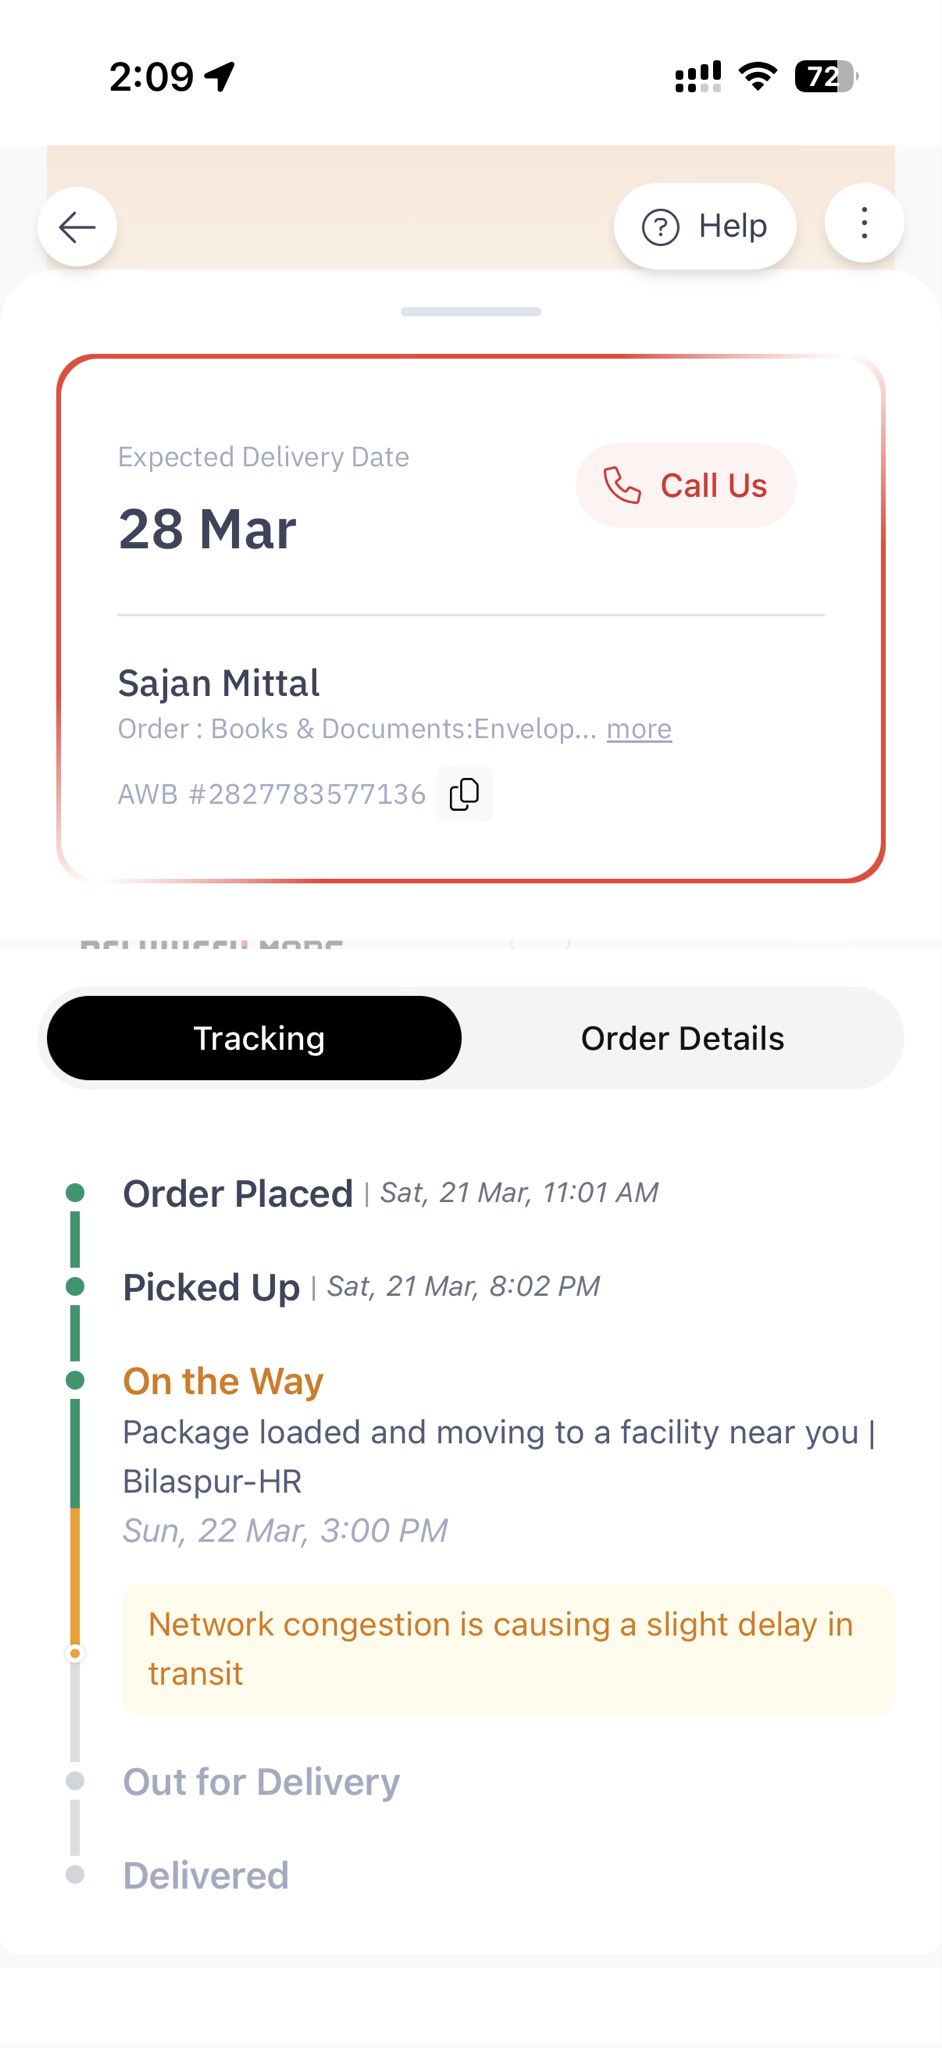Tap the 28 Mar expected delivery date

(x=207, y=529)
